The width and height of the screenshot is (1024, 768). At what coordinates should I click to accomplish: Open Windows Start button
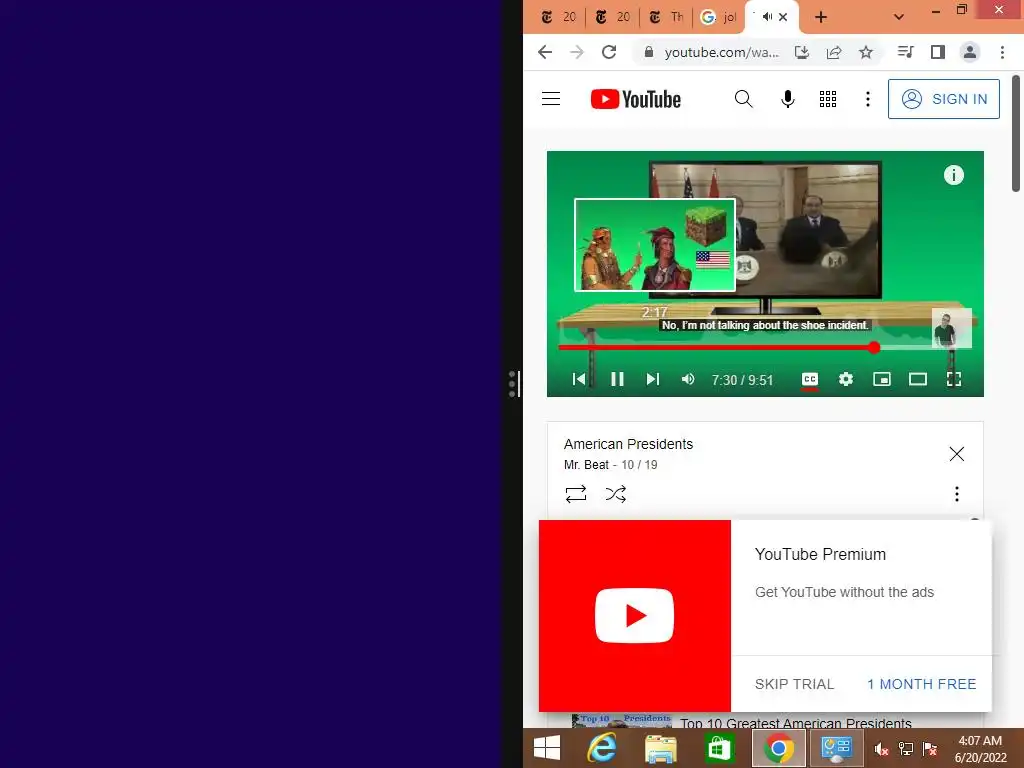click(547, 748)
